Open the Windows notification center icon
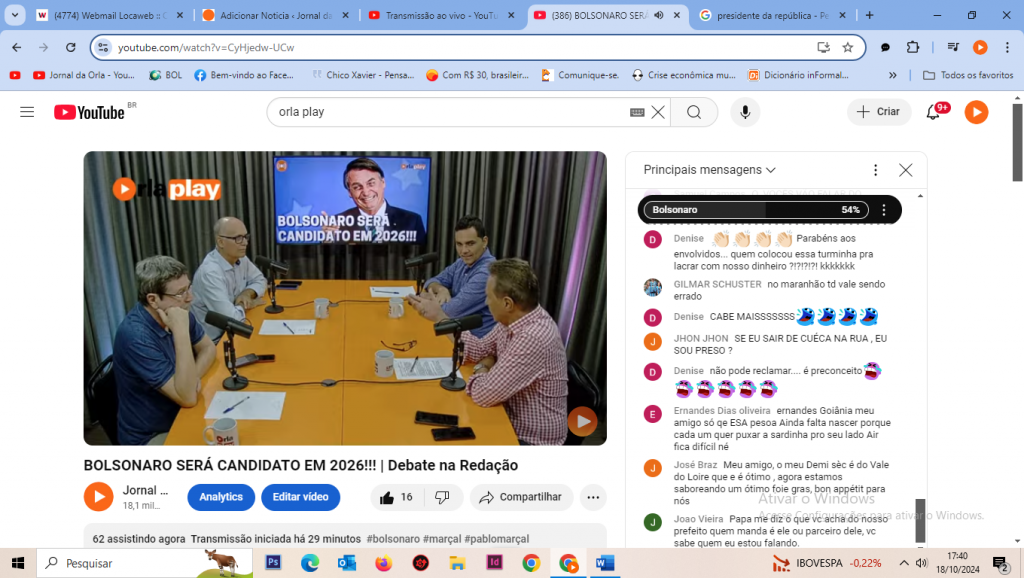This screenshot has width=1024, height=578. [x=1000, y=563]
